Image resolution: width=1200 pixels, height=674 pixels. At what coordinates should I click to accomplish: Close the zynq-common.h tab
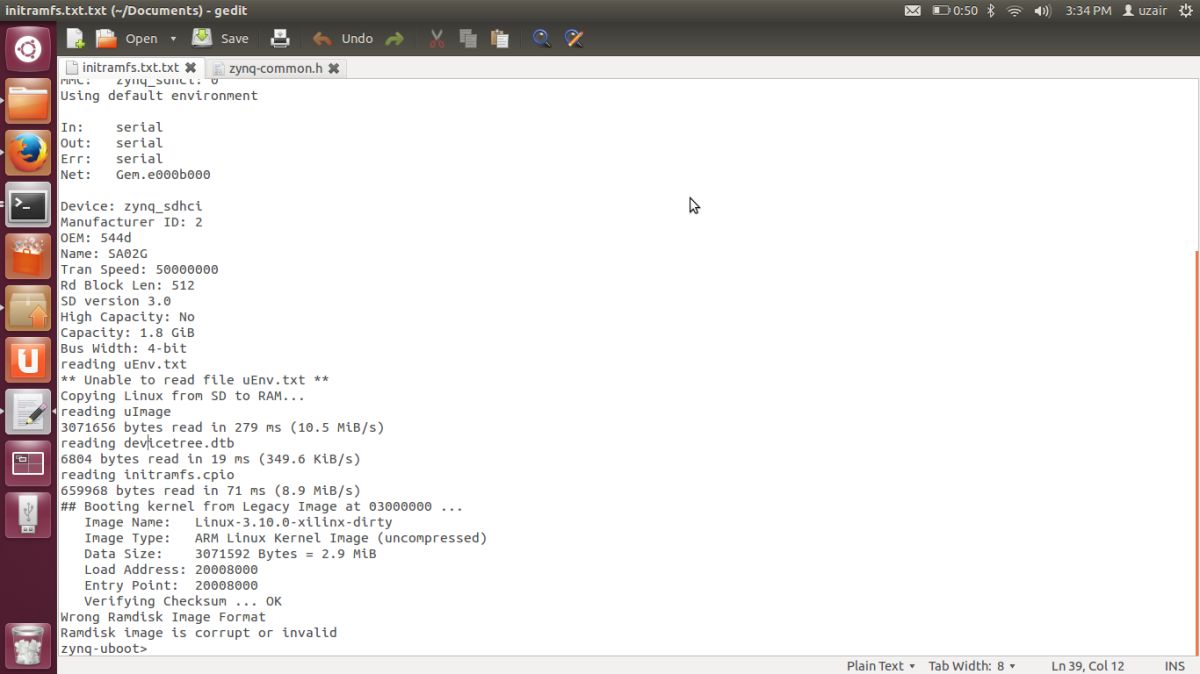pyautogui.click(x=333, y=68)
